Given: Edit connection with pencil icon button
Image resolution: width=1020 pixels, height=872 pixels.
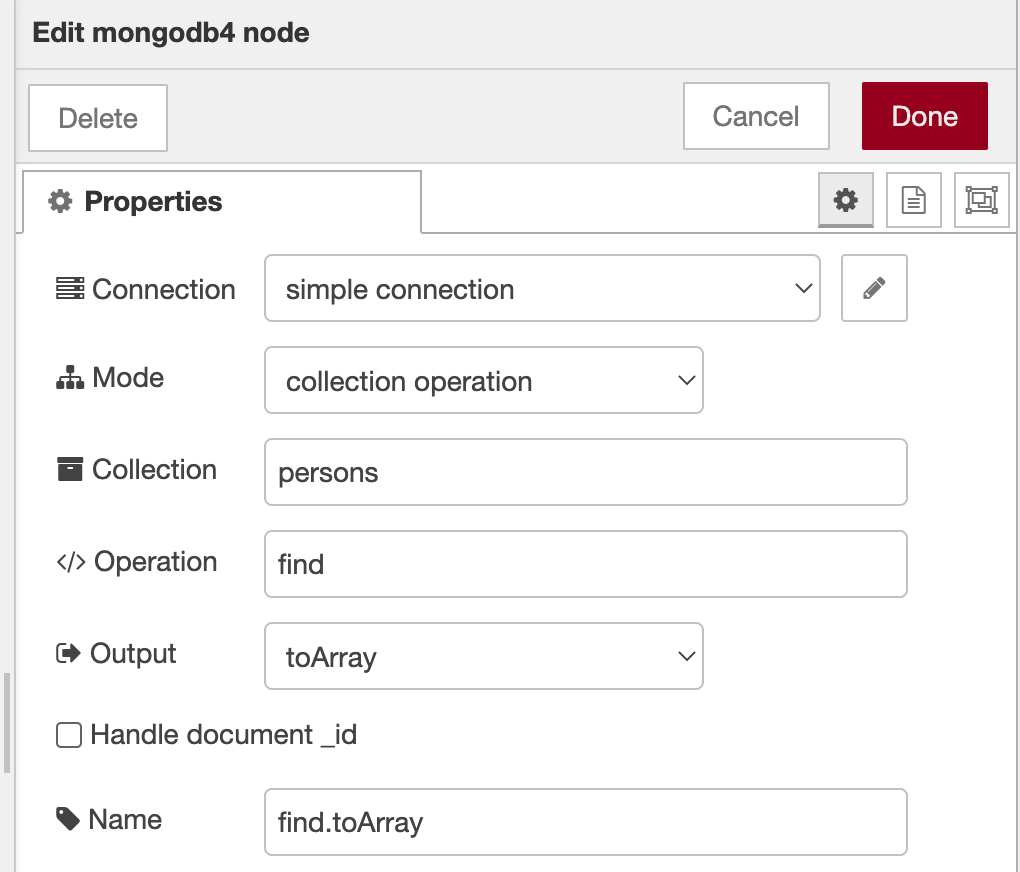Looking at the screenshot, I should click(874, 288).
